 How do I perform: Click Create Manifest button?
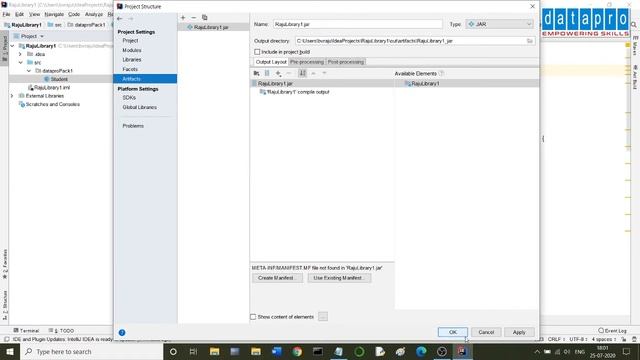(277, 278)
